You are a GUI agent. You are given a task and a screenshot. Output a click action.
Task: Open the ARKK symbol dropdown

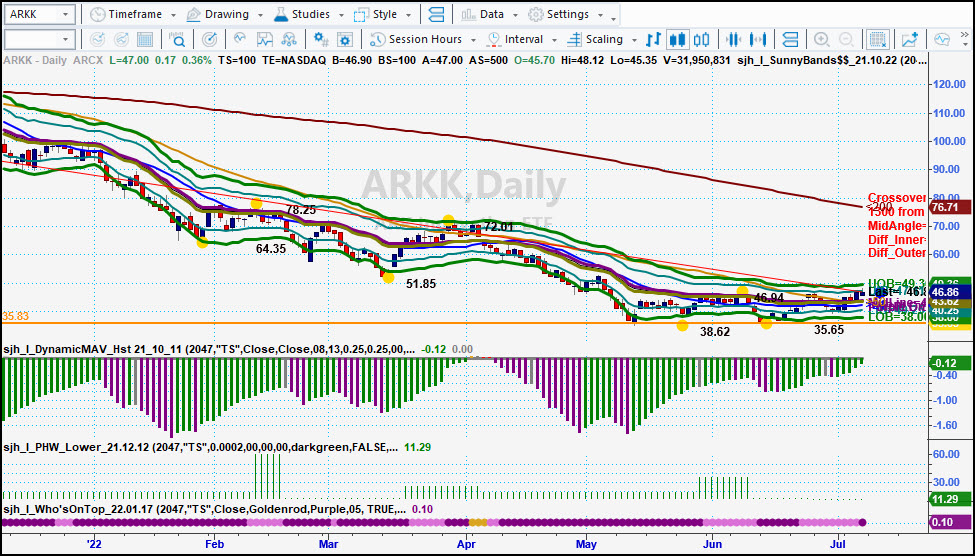tap(67, 14)
